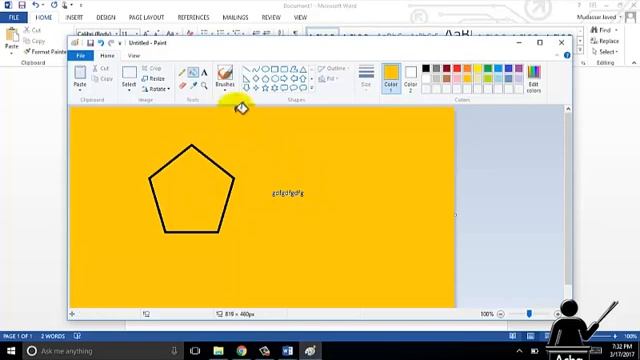This screenshot has width=640, height=360.
Task: Select the Fill with color bucket tool
Action: pyautogui.click(x=193, y=73)
